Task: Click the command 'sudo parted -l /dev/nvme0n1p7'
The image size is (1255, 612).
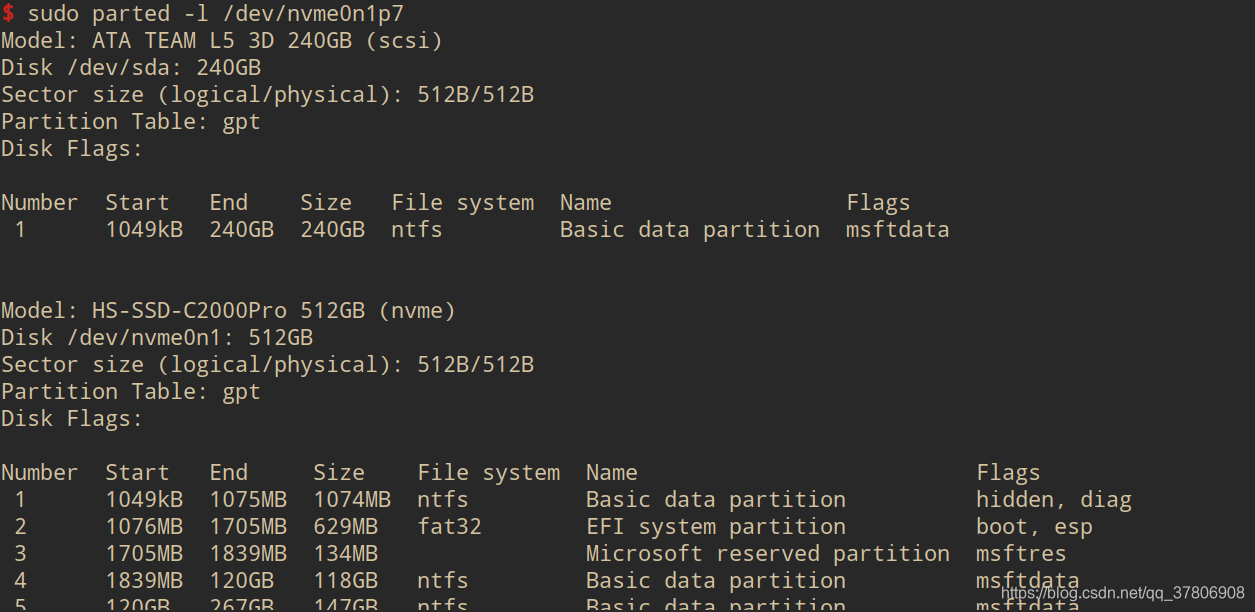Action: [x=216, y=14]
